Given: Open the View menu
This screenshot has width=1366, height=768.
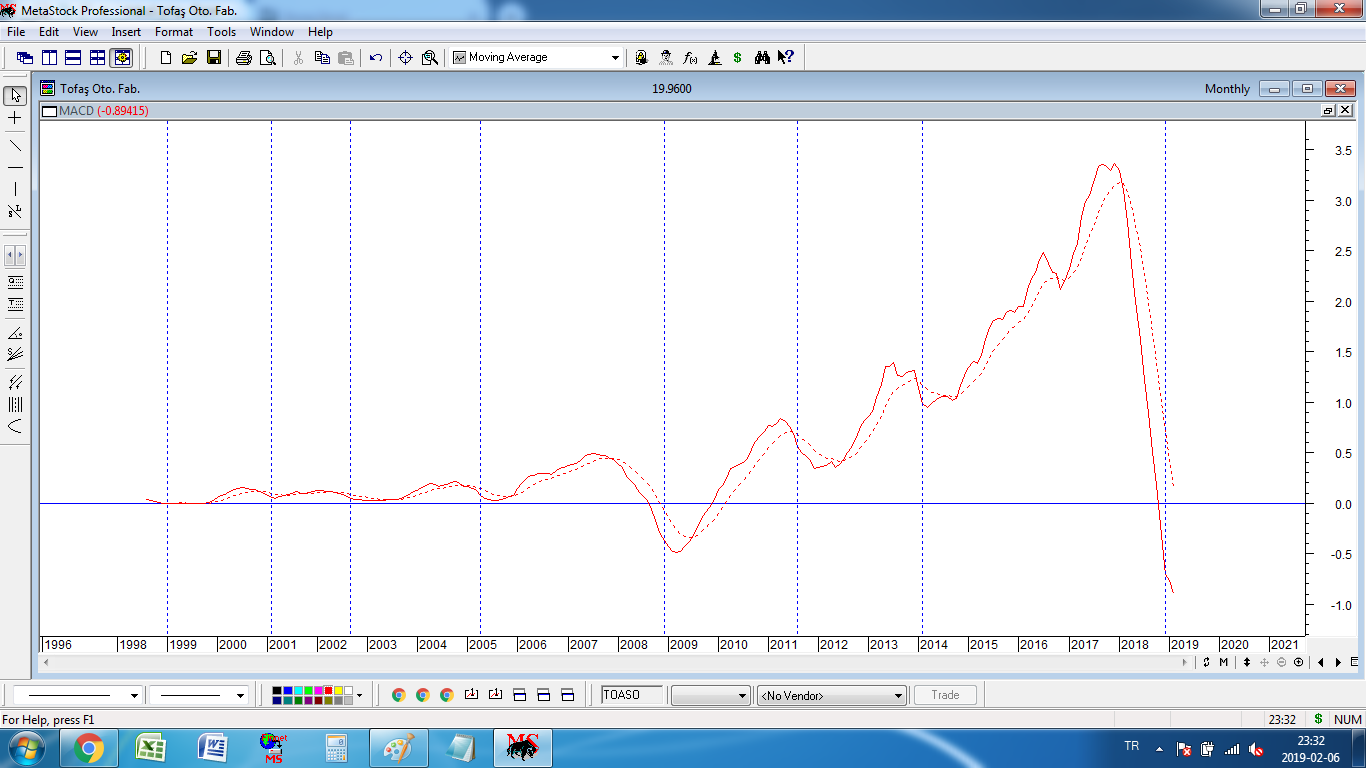Looking at the screenshot, I should (85, 32).
